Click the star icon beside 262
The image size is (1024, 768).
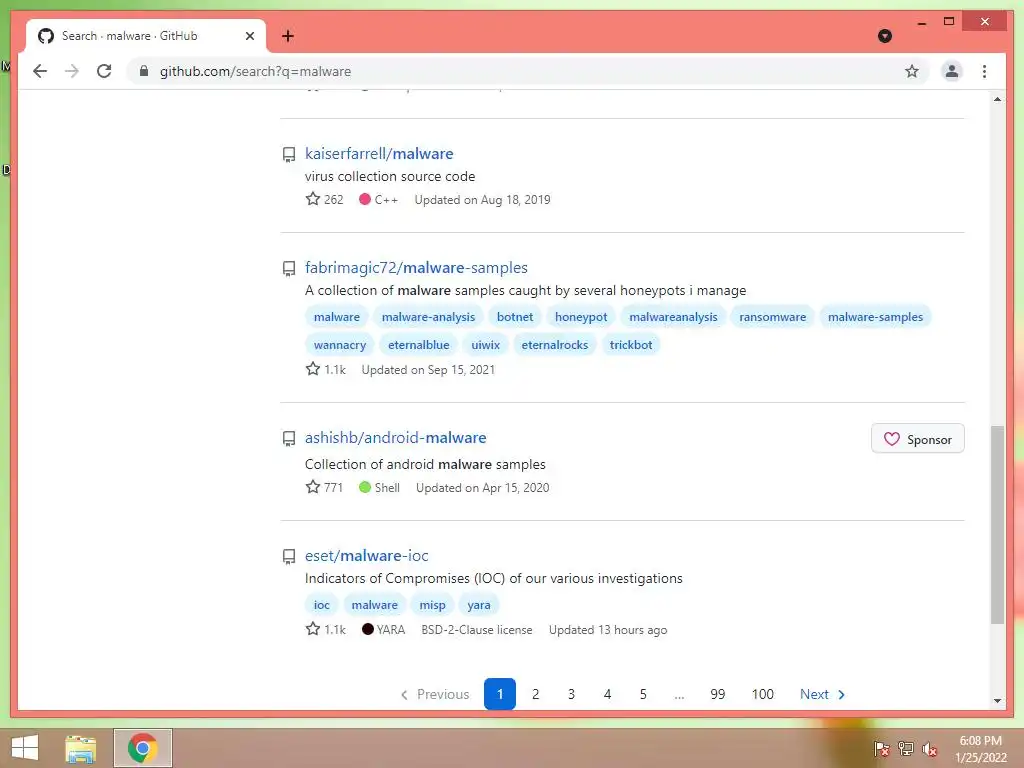click(313, 199)
